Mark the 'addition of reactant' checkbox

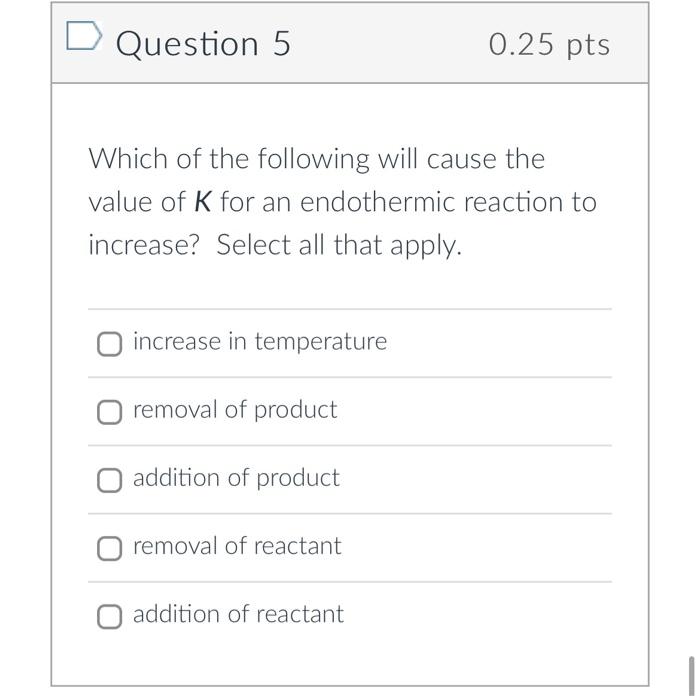[109, 616]
